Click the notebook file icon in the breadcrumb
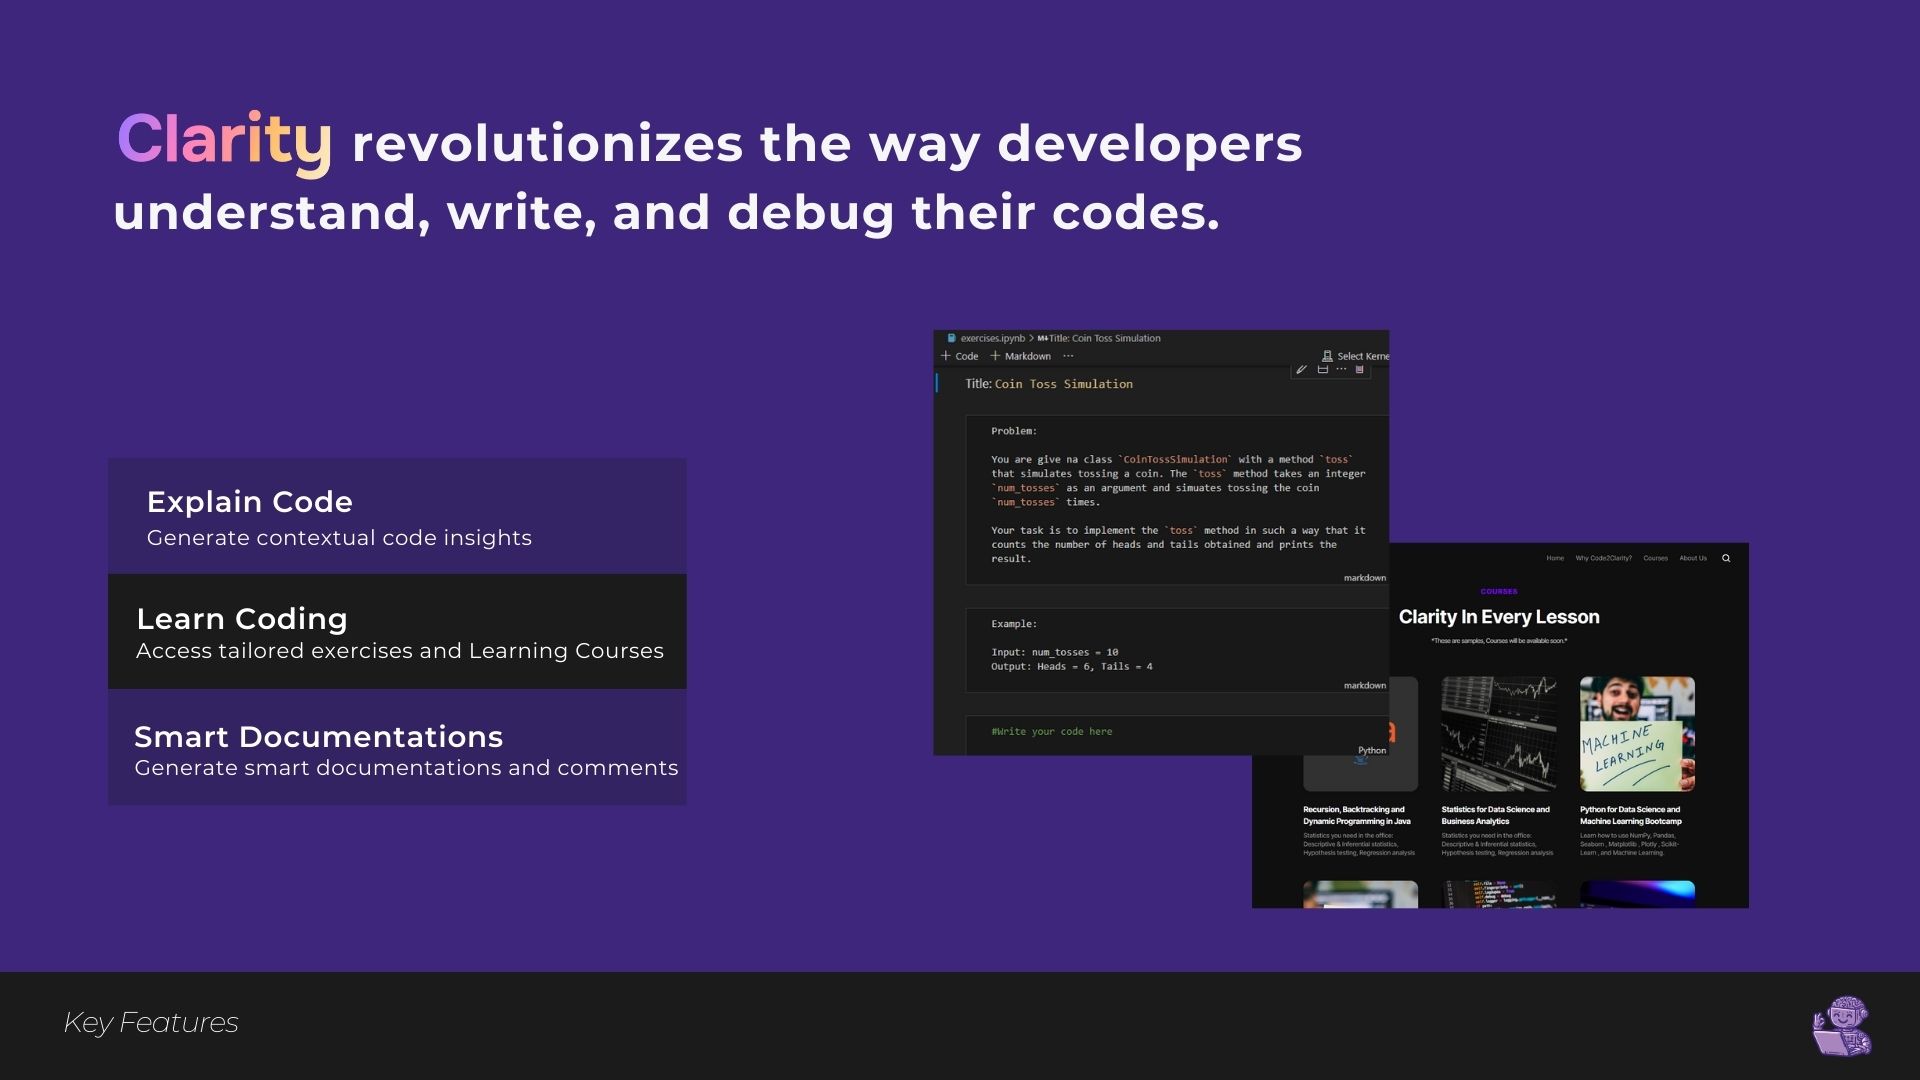Image resolution: width=1920 pixels, height=1080 pixels. click(x=952, y=338)
